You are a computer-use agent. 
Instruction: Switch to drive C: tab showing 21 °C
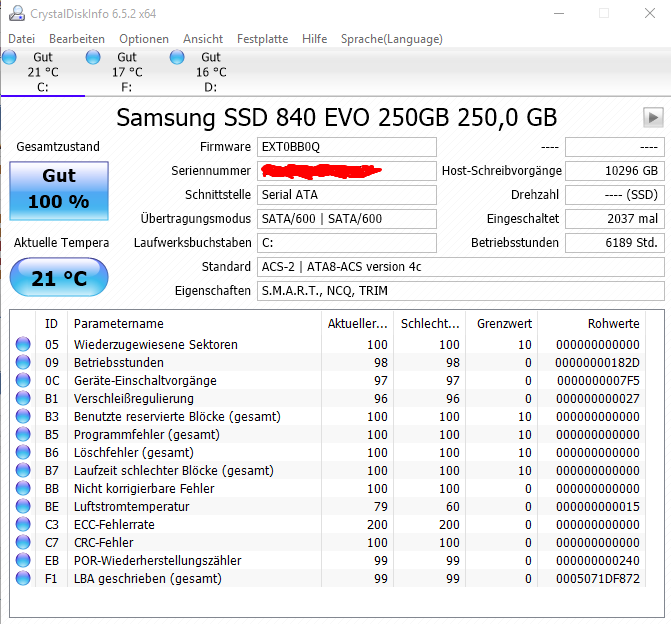[43, 72]
